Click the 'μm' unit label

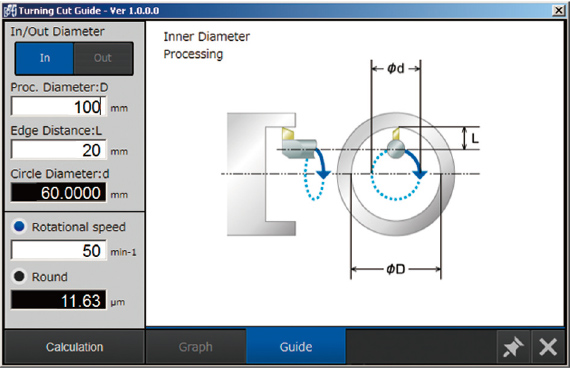tap(117, 303)
